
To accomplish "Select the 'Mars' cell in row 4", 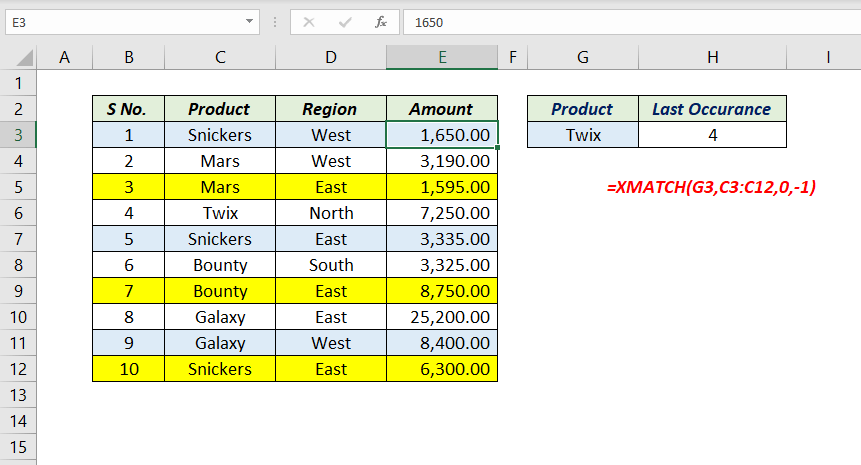I will (x=220, y=161).
